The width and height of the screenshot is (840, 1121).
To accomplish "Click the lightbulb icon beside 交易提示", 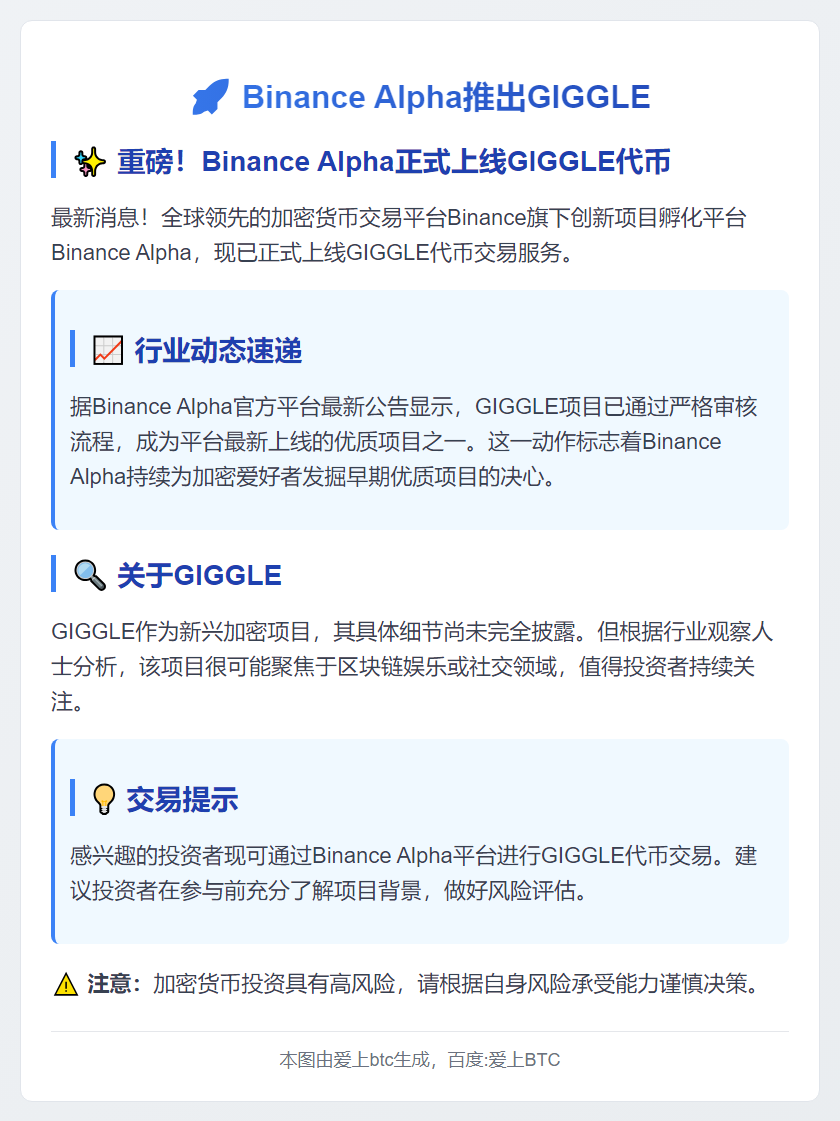I will [104, 799].
